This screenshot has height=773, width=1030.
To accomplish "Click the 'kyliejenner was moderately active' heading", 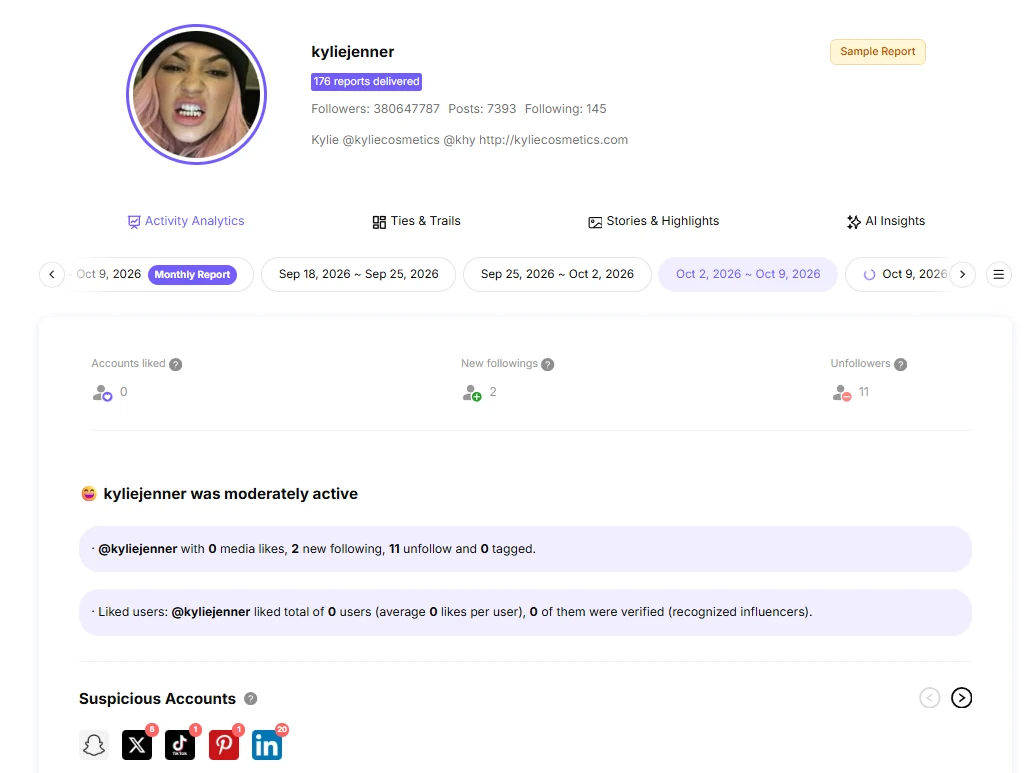I will [x=231, y=494].
